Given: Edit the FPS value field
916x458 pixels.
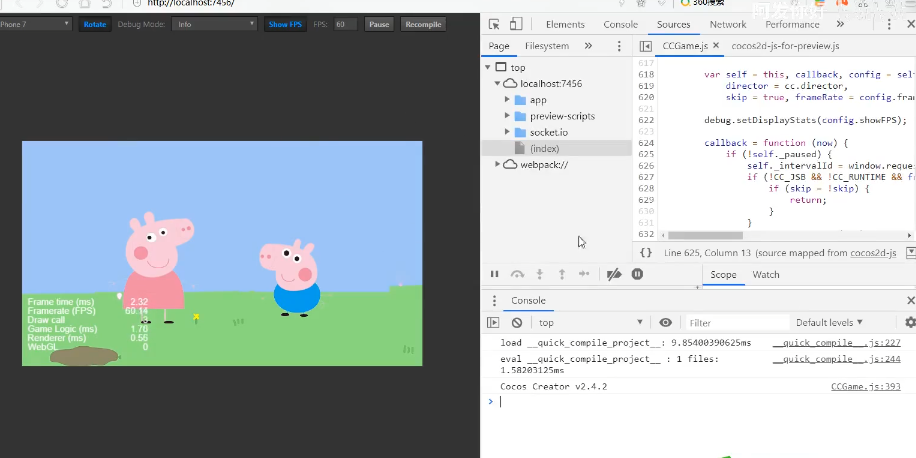Looking at the screenshot, I should click(x=345, y=25).
